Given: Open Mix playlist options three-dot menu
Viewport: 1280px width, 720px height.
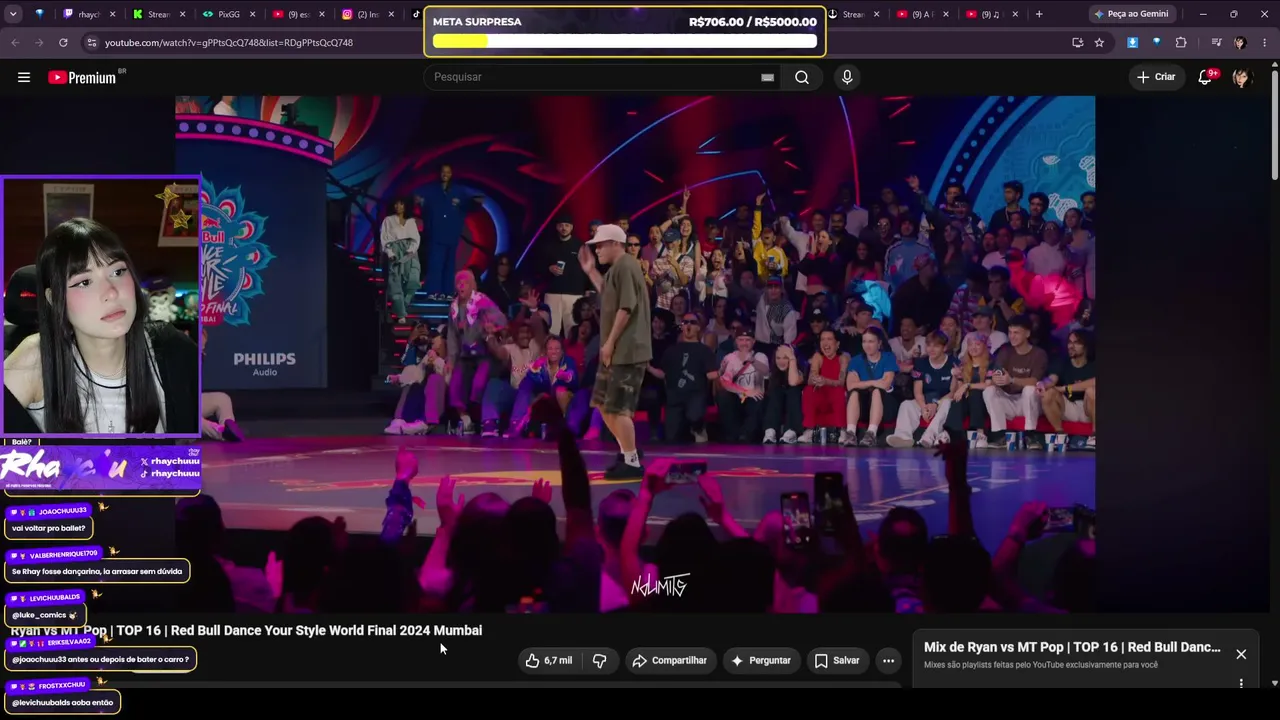Looking at the screenshot, I should coord(1241,684).
